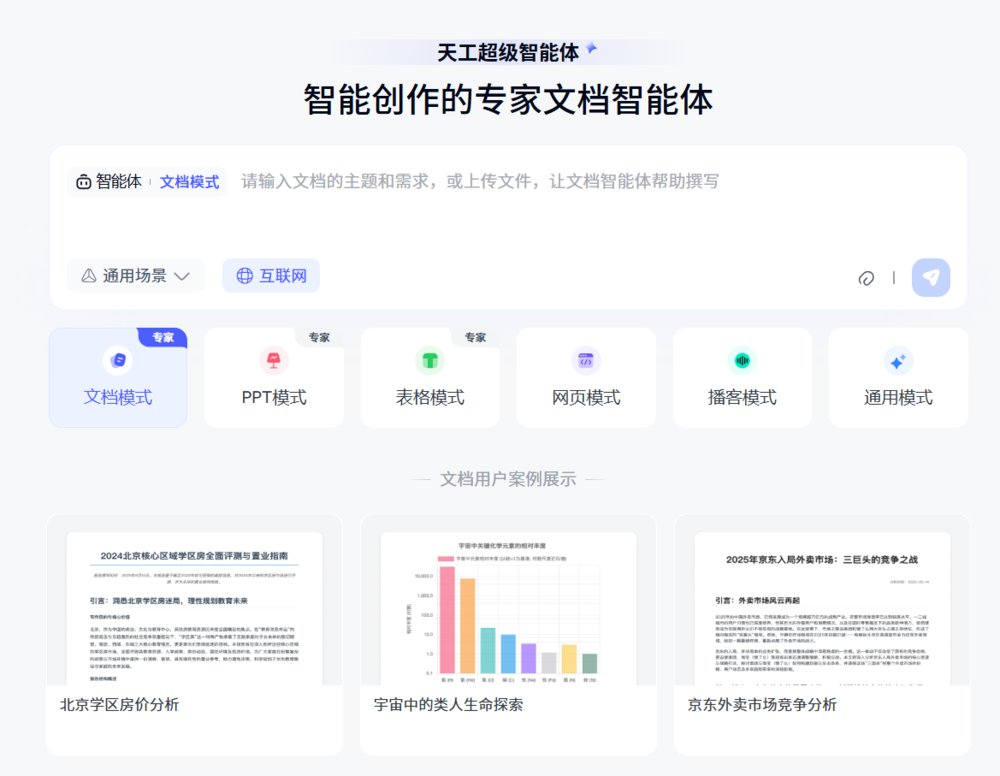Viewport: 1000px width, 776px height.
Task: Expand the 通用场景 scenario dropdown
Action: point(135,276)
